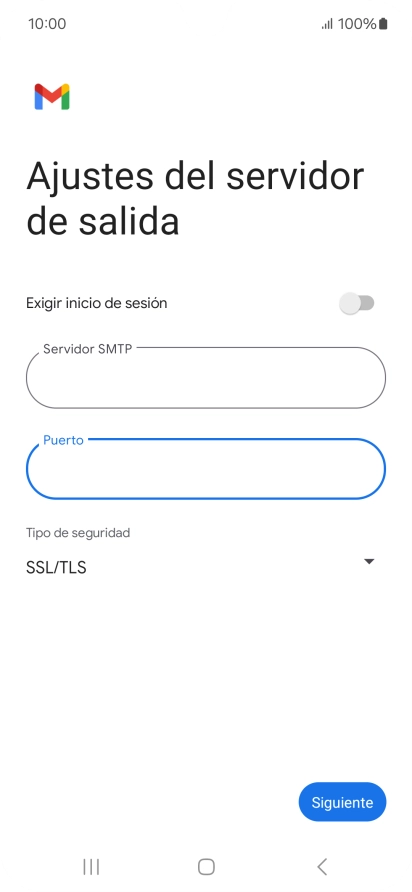Image resolution: width=412 pixels, height=892 pixels.
Task: Tap the Tipo de seguridad label
Action: pos(78,533)
